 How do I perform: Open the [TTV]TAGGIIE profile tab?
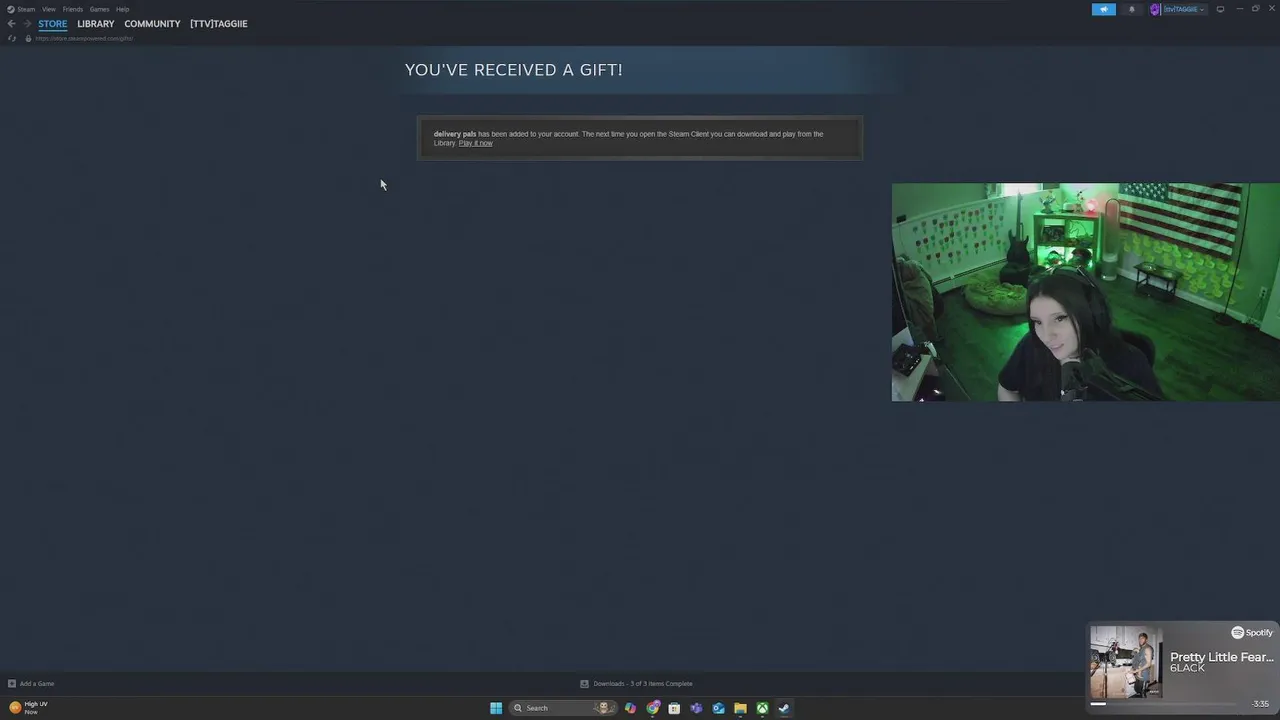(219, 24)
